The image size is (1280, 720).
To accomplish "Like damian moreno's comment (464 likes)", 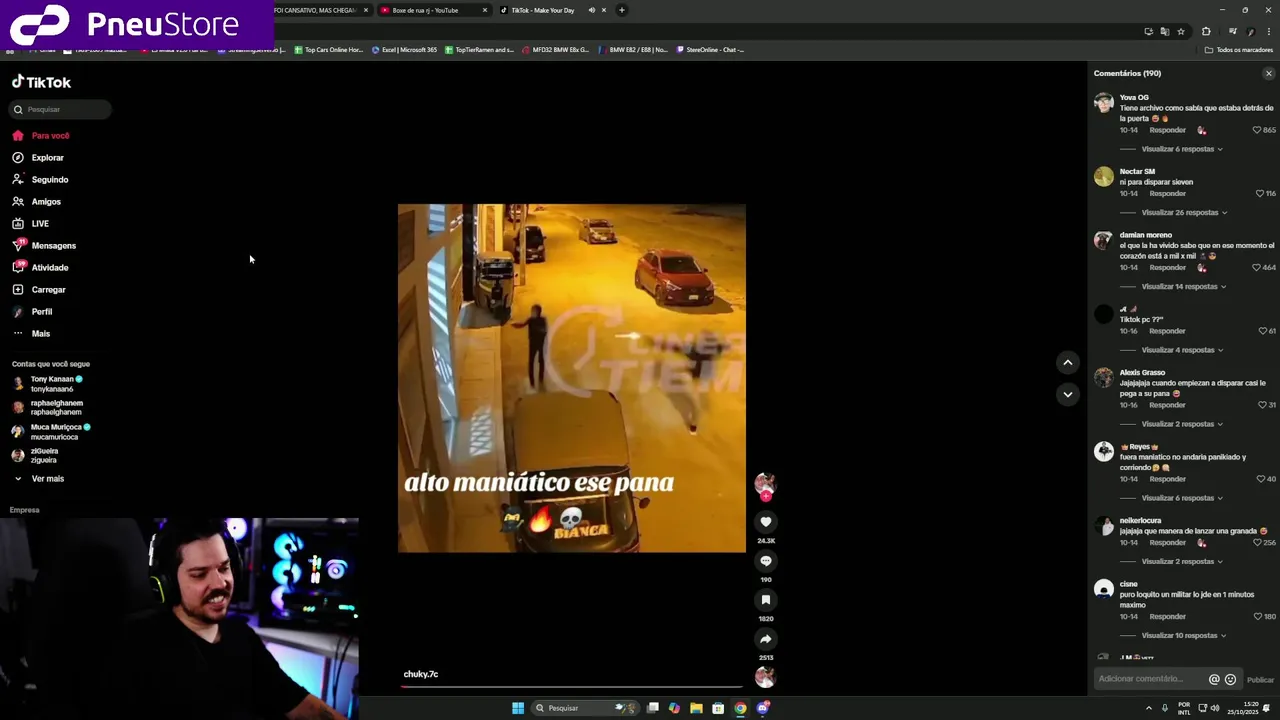I will click(x=1257, y=268).
